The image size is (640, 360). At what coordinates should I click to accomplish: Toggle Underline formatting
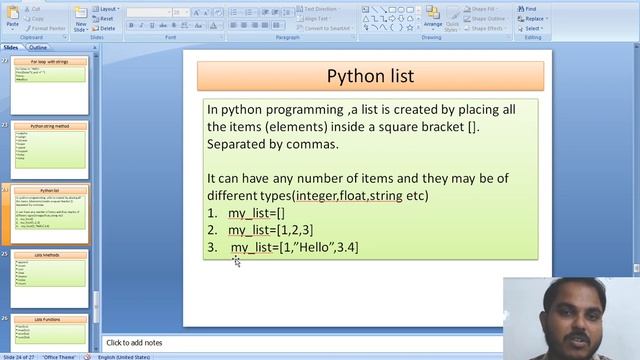(152, 26)
